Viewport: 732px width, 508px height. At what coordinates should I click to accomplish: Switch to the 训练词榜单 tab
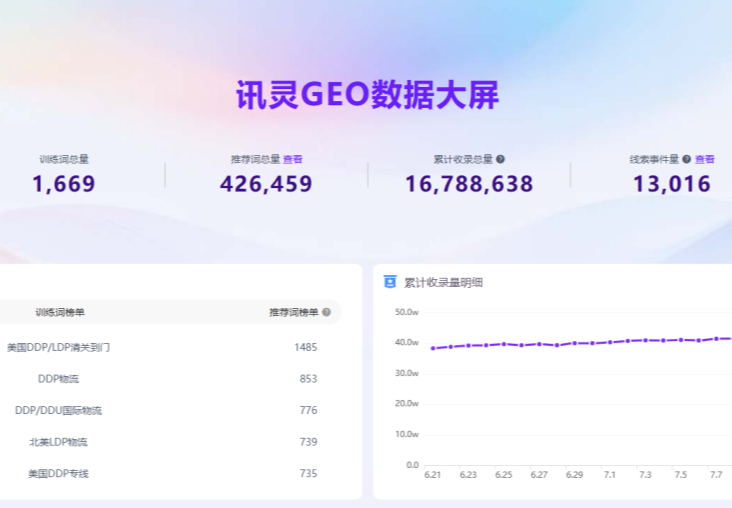[x=60, y=312]
